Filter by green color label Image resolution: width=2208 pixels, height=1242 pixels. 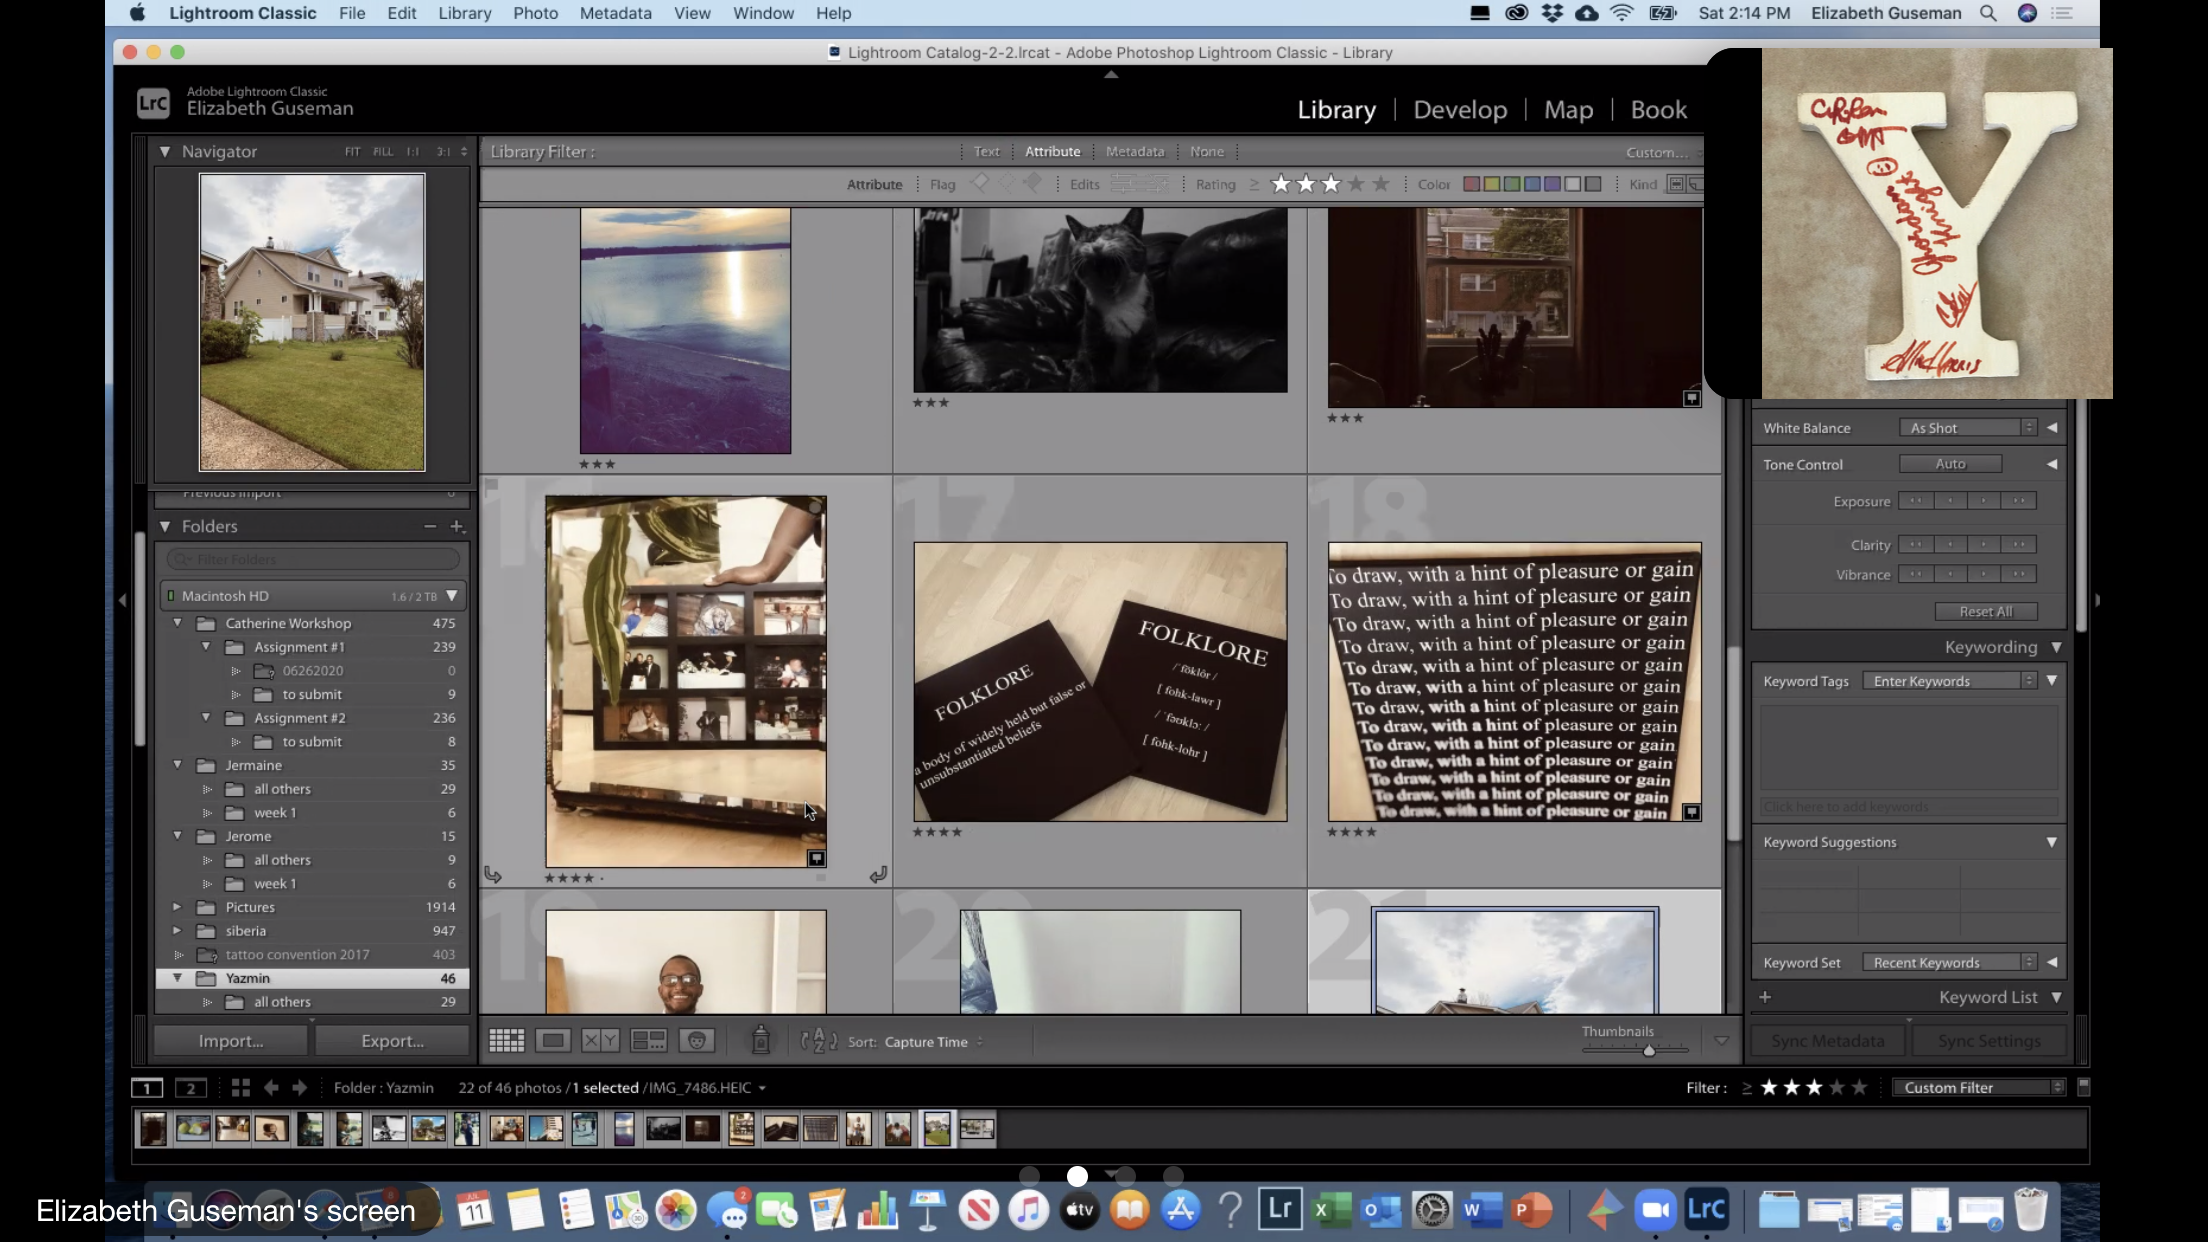point(1512,184)
